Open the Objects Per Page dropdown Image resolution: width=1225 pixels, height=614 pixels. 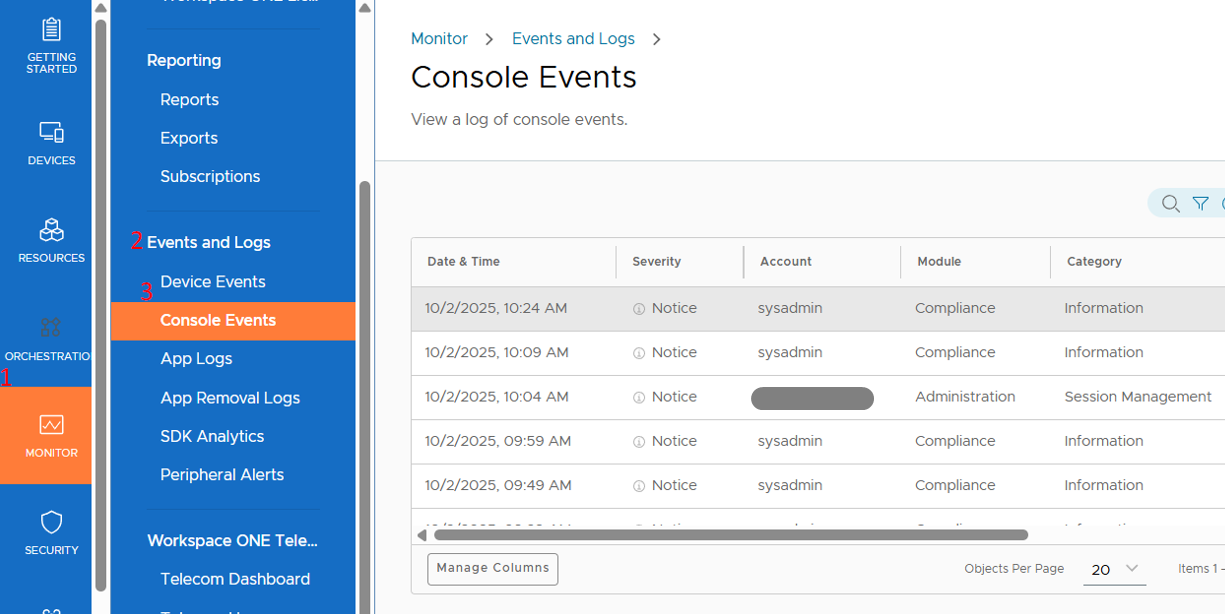tap(1114, 569)
